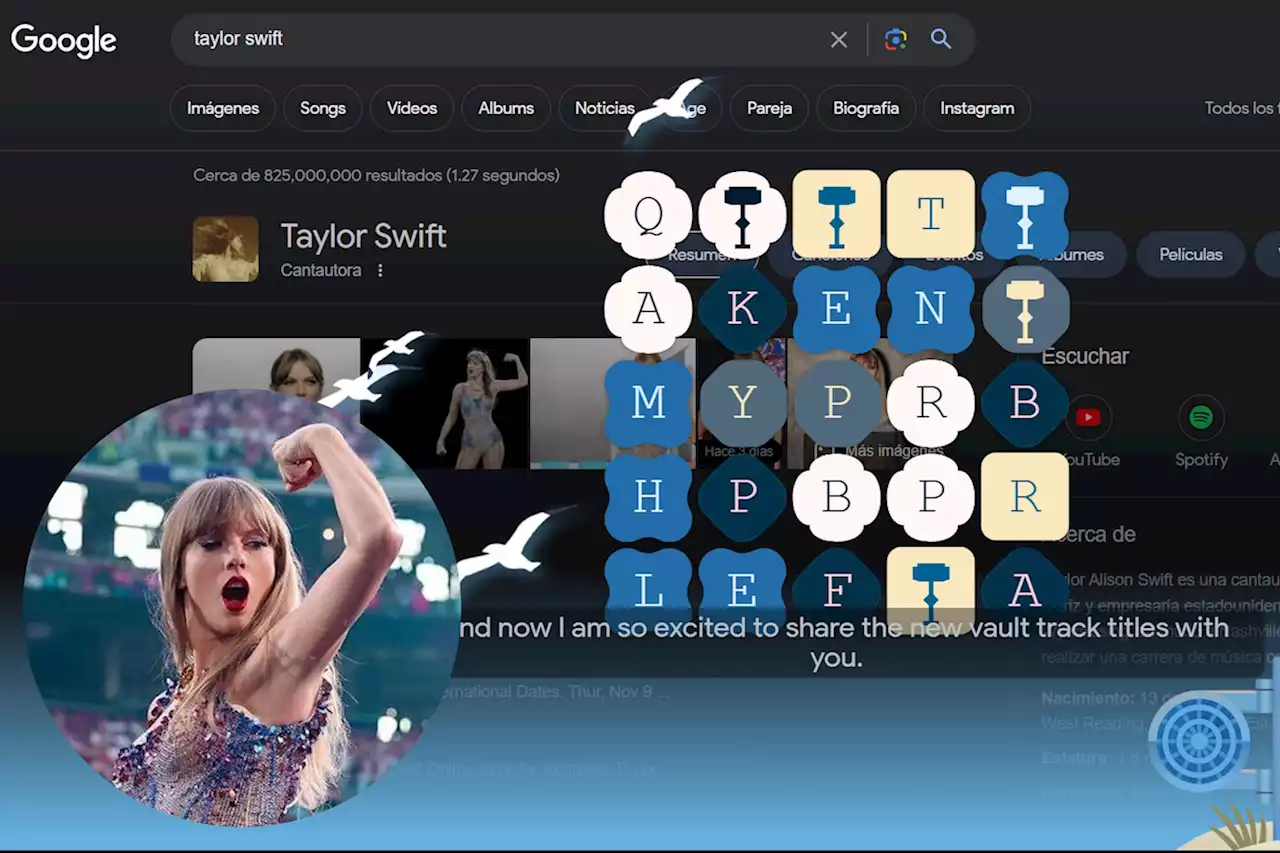This screenshot has height=853, width=1280.
Task: Open the Noticias filter chip
Action: (x=604, y=108)
